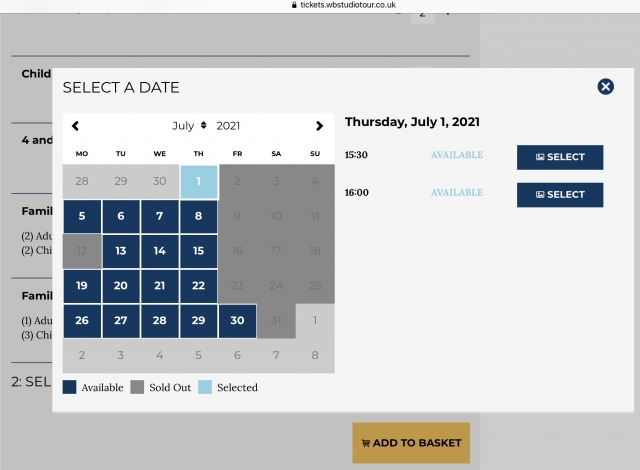Select July 8 on the calendar
Screen dimensions: 640x470
coord(198,216)
